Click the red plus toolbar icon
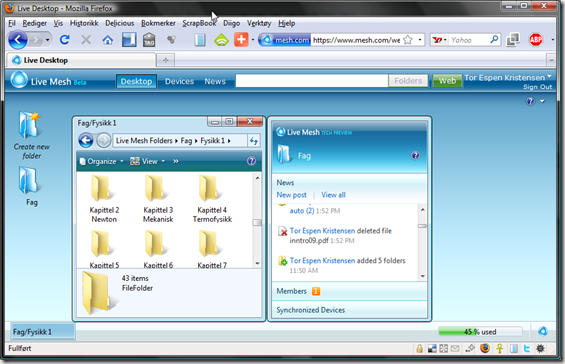 pos(241,40)
